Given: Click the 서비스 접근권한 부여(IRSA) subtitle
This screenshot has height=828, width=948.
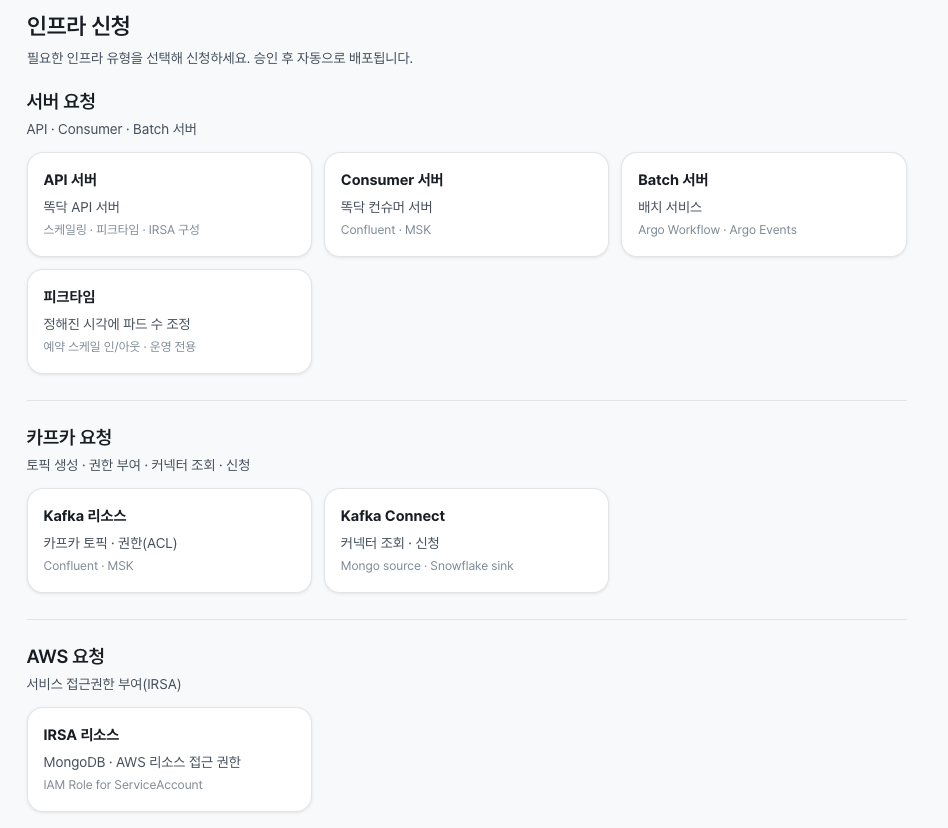Looking at the screenshot, I should coord(104,684).
